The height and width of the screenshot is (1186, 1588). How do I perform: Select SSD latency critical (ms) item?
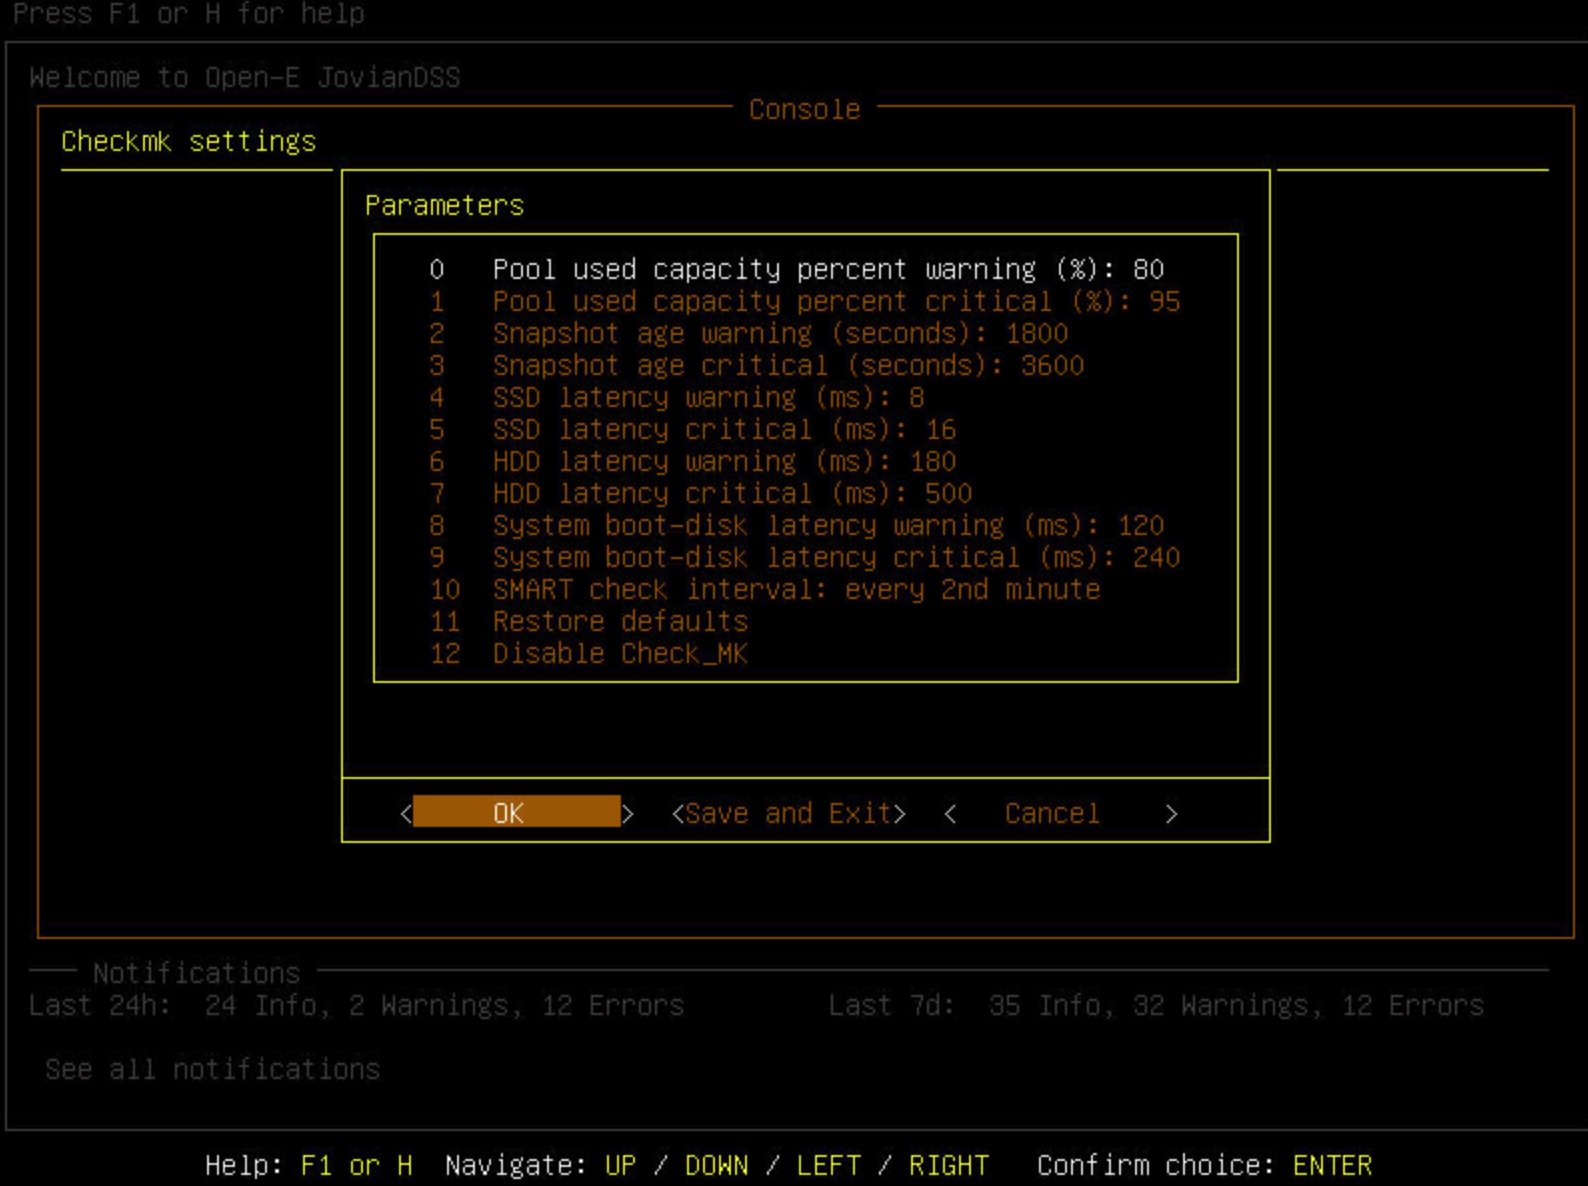click(693, 429)
